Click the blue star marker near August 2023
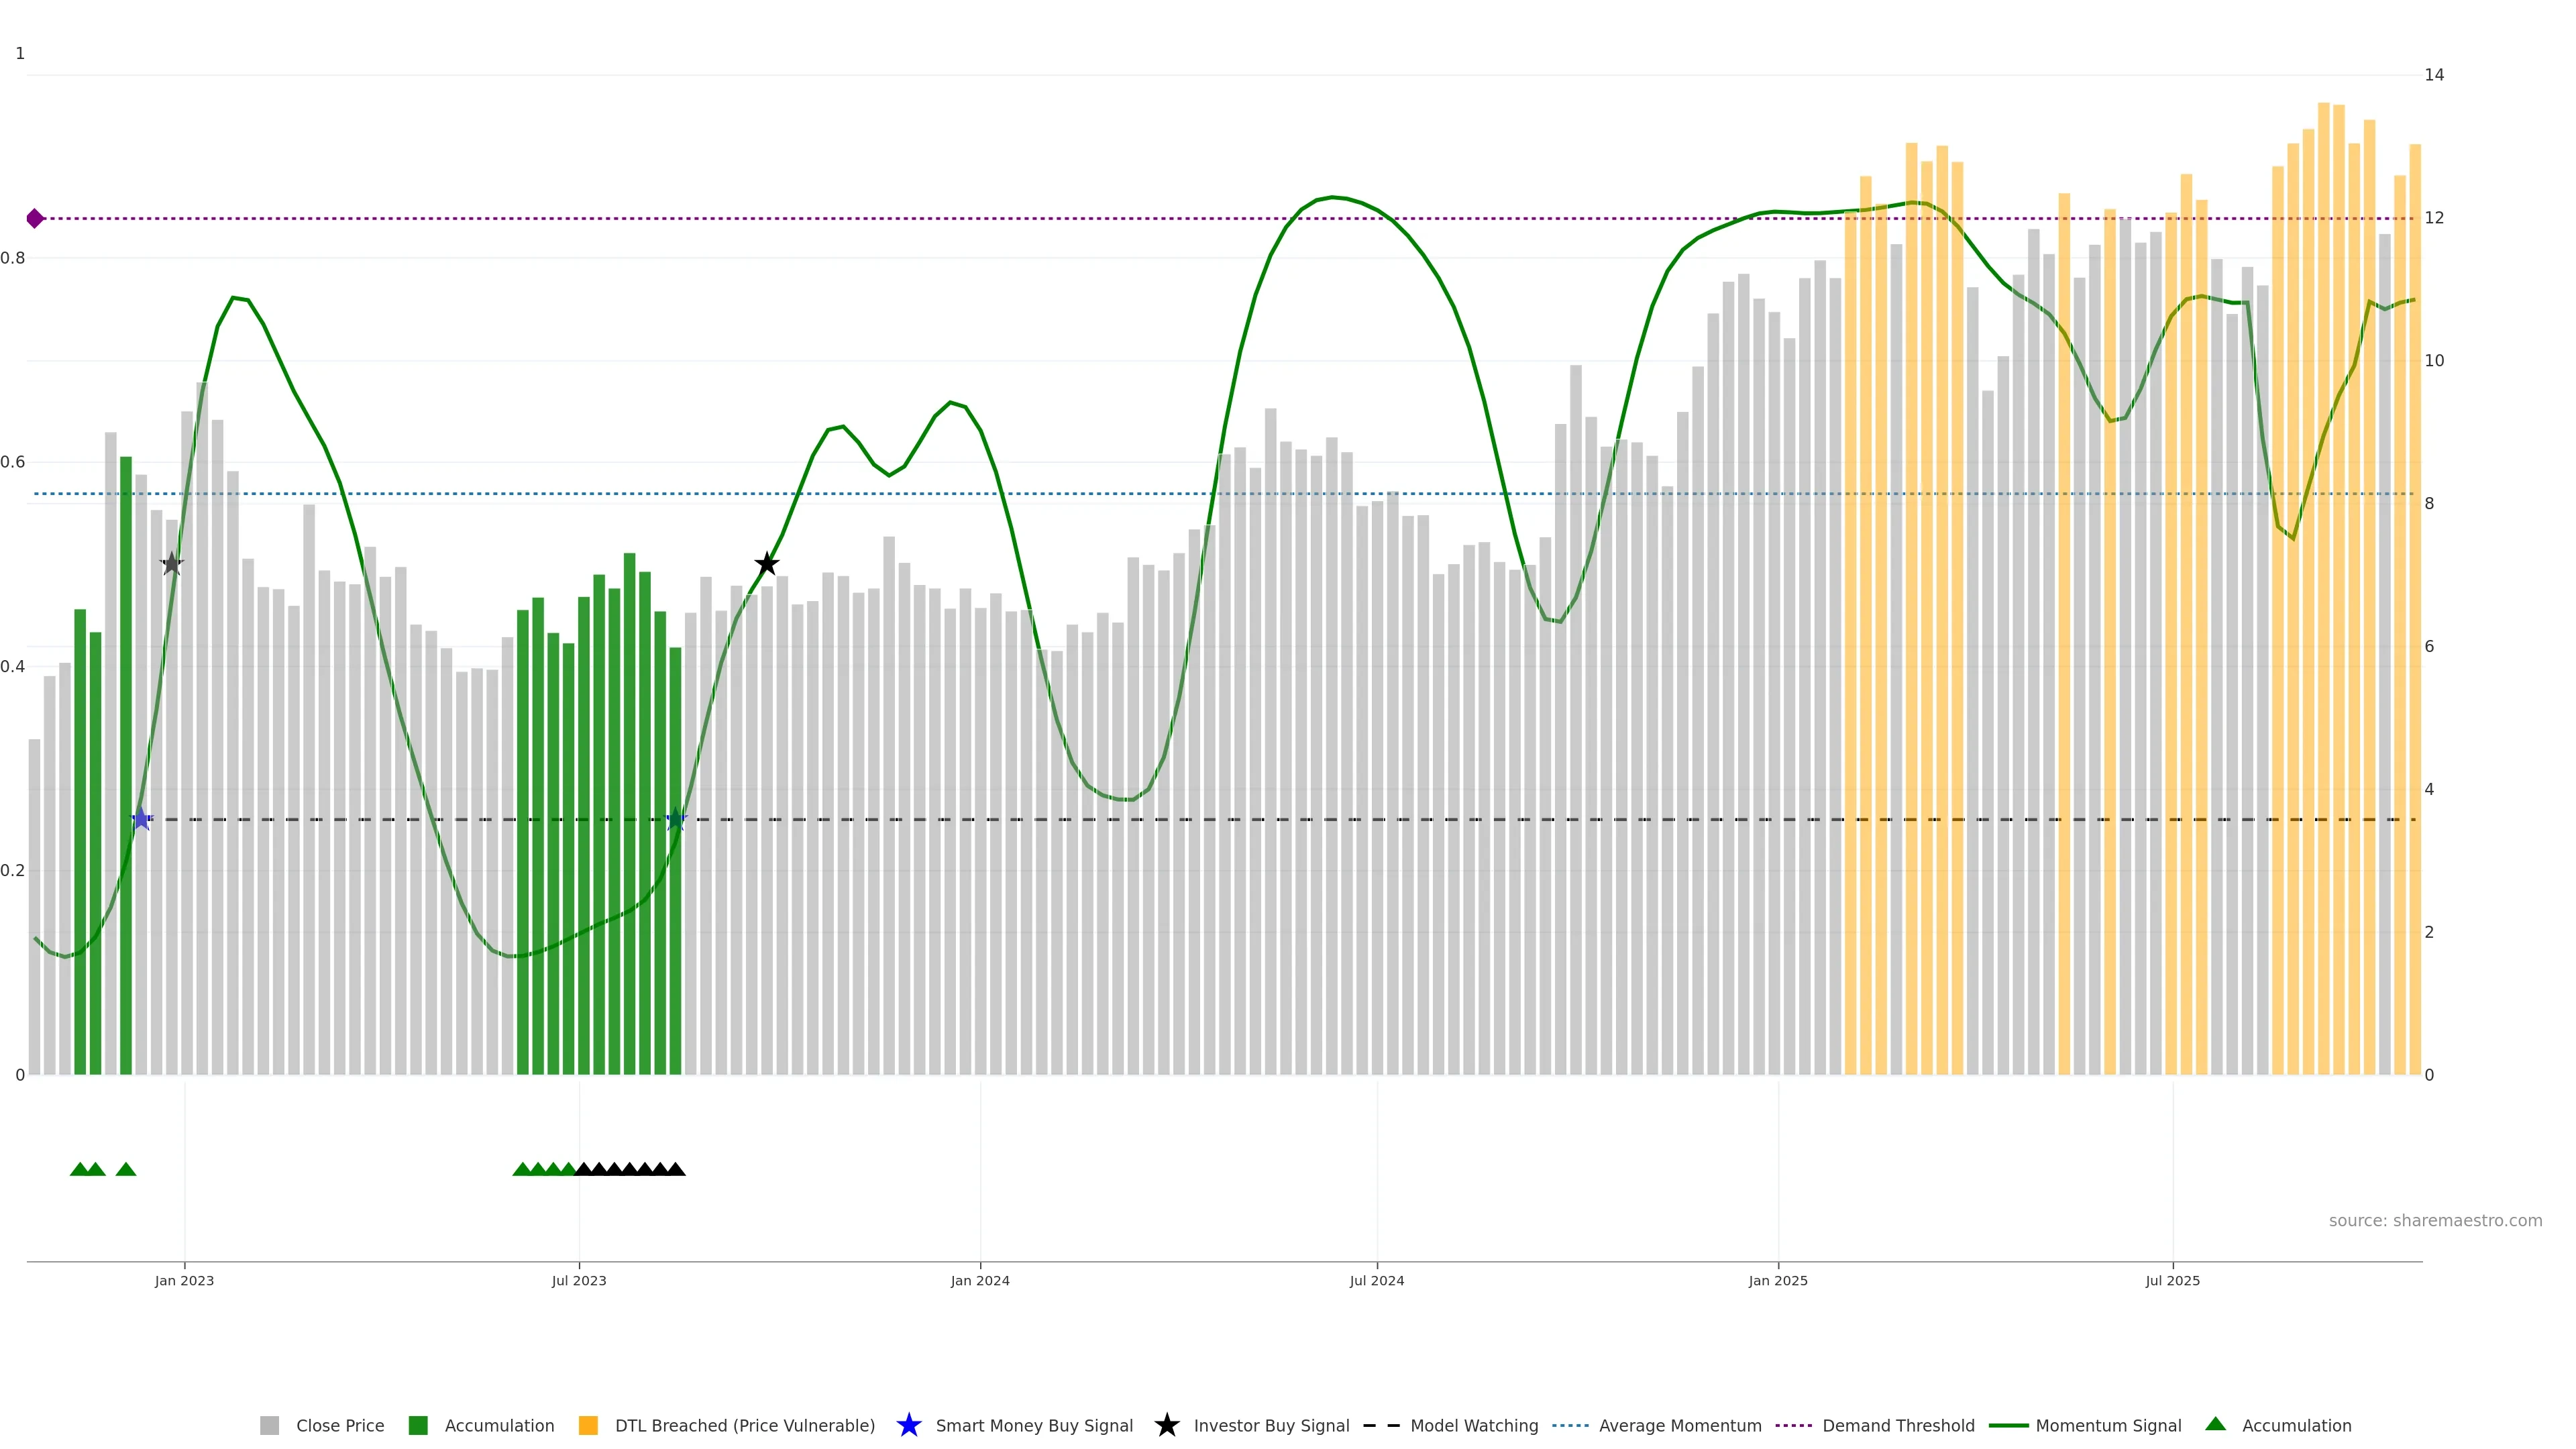This screenshot has width=2576, height=1449. pyautogui.click(x=676, y=819)
